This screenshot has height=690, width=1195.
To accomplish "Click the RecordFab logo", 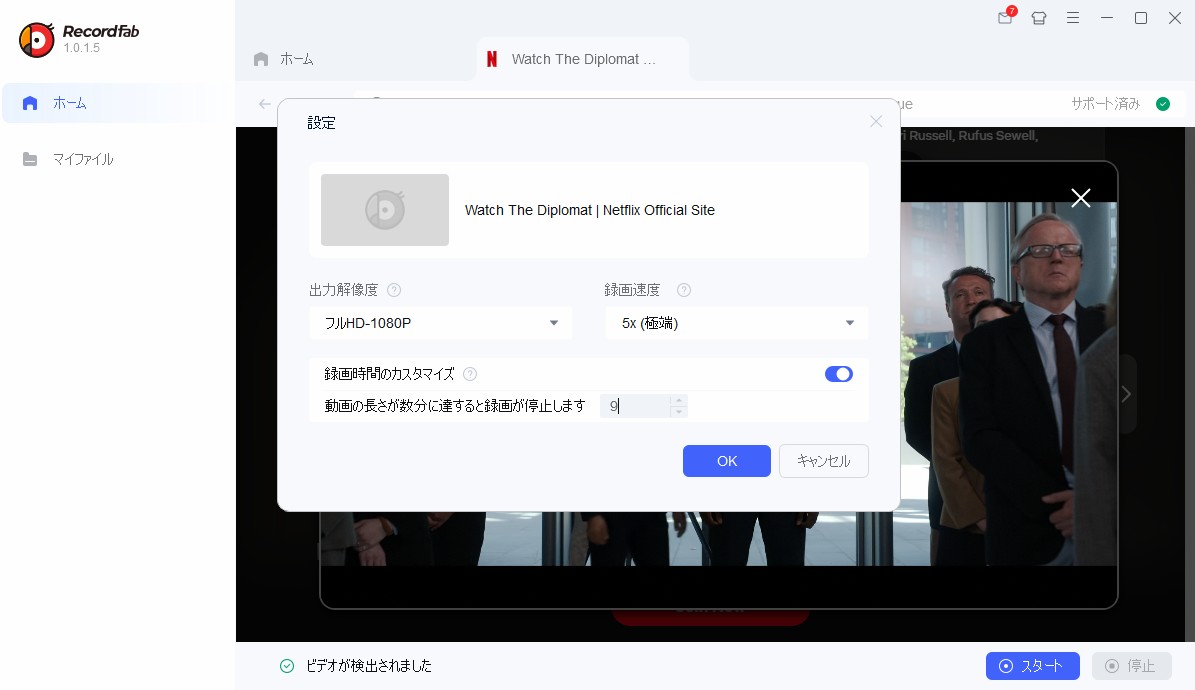I will pyautogui.click(x=37, y=38).
